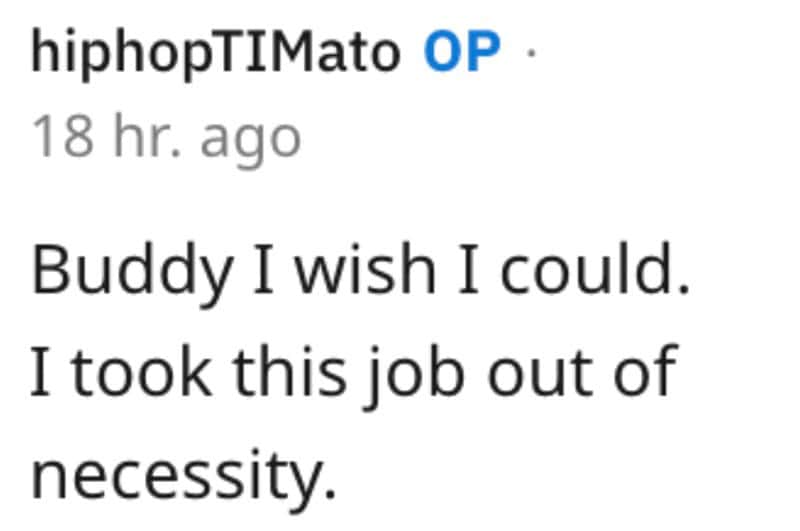Viewport: 800px width, 531px height.
Task: Open the 18 hr. ago timestamp permalink
Action: point(166,139)
